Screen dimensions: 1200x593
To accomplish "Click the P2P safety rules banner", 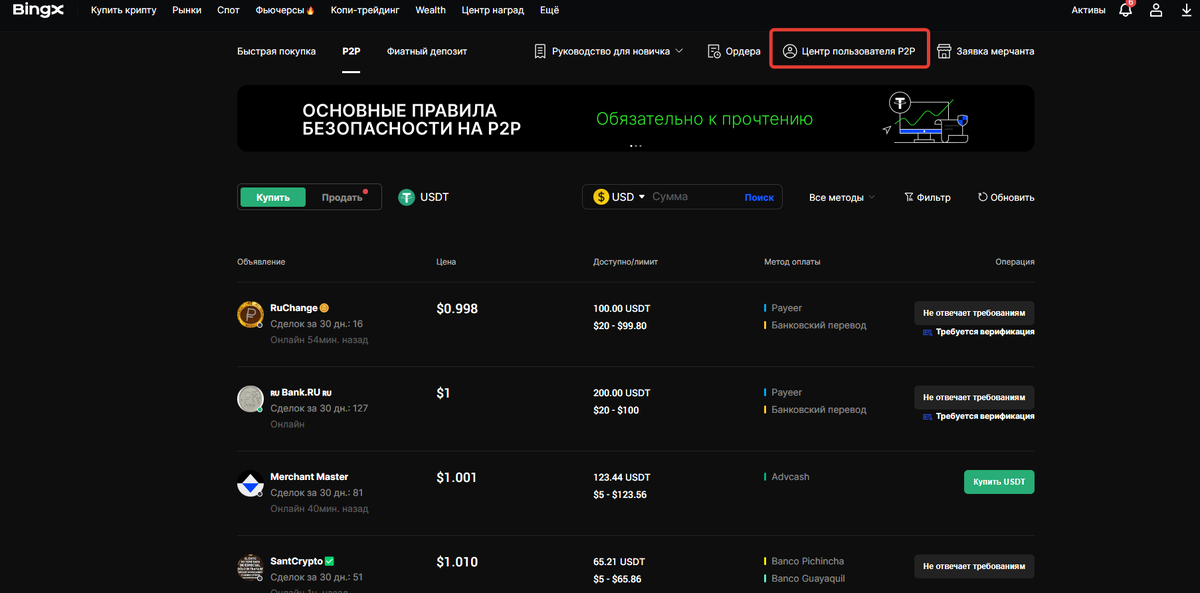I will click(x=636, y=118).
